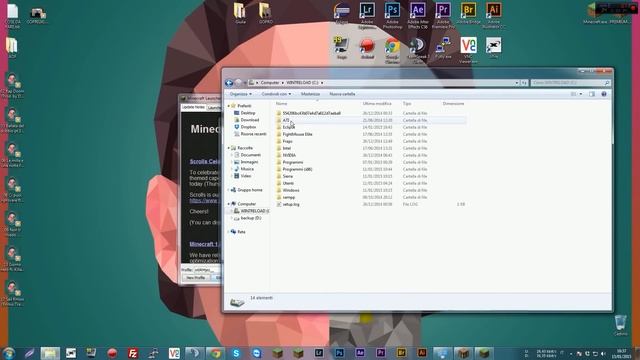The width and height of the screenshot is (640, 360).
Task: Open the Cestino recycle bin icon
Action: pyautogui.click(x=620, y=325)
